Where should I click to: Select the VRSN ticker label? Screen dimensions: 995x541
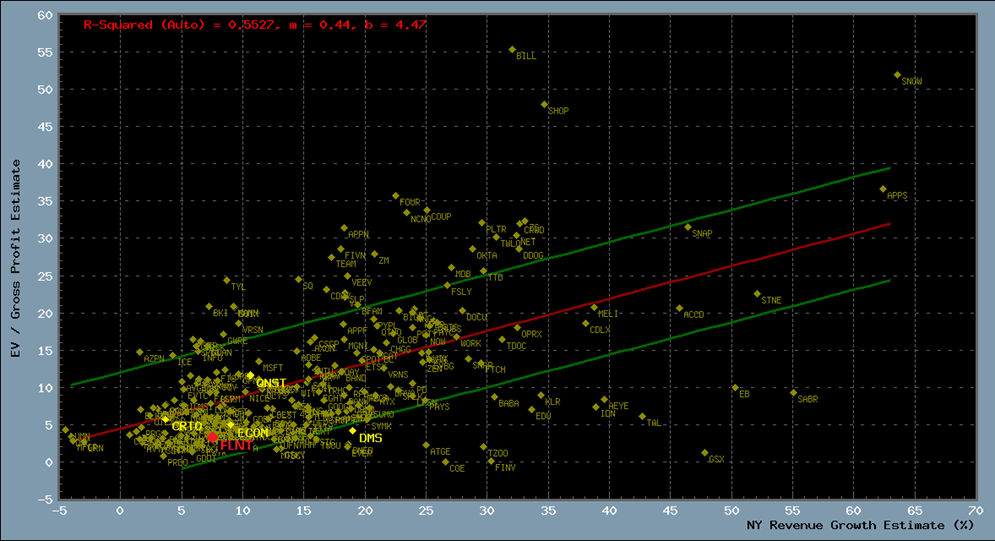pos(253,330)
